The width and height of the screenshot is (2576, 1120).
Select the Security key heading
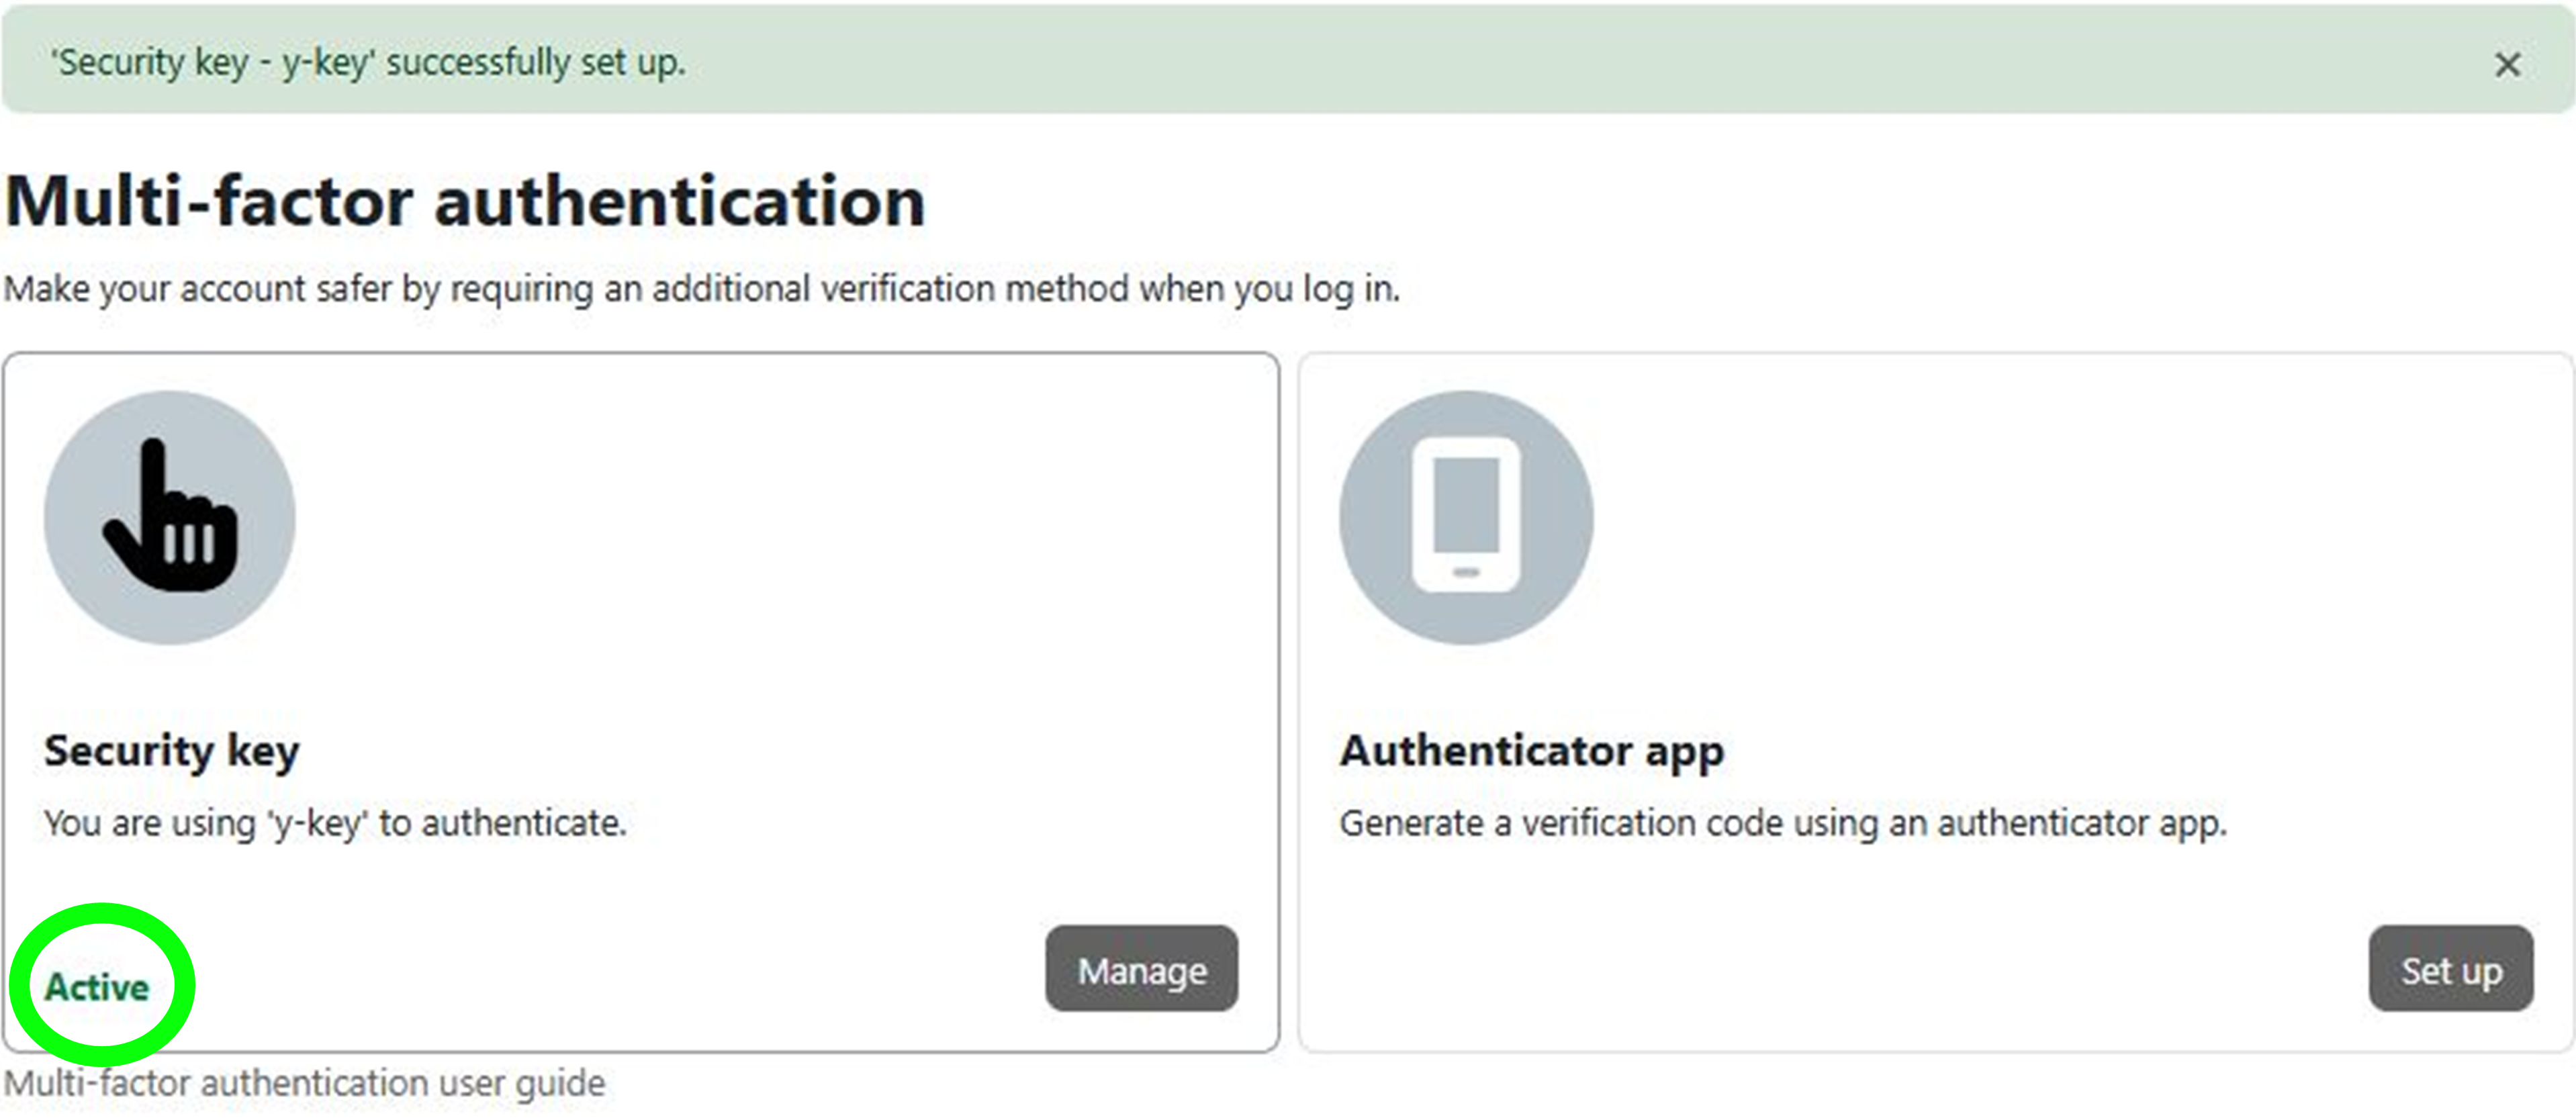171,750
